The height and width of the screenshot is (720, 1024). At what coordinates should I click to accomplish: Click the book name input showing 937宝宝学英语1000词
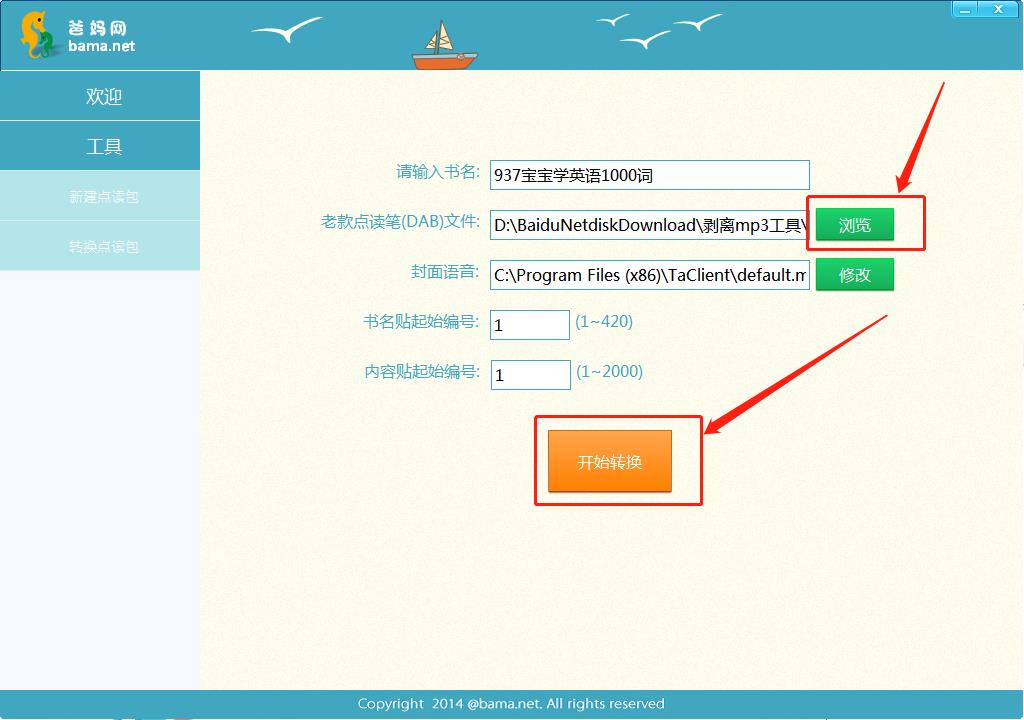pos(648,174)
